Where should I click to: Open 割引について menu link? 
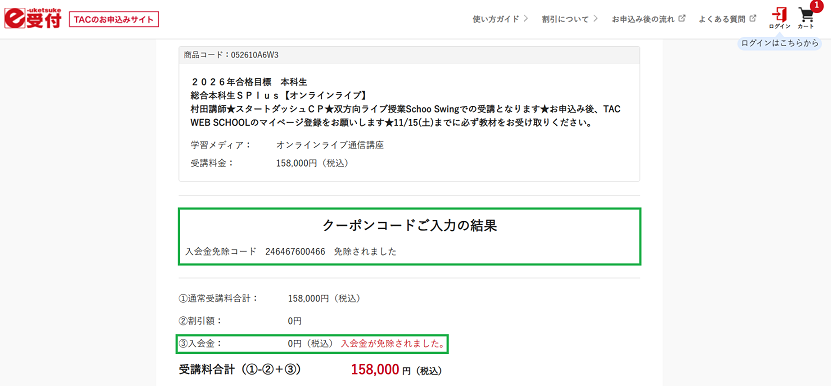click(565, 19)
